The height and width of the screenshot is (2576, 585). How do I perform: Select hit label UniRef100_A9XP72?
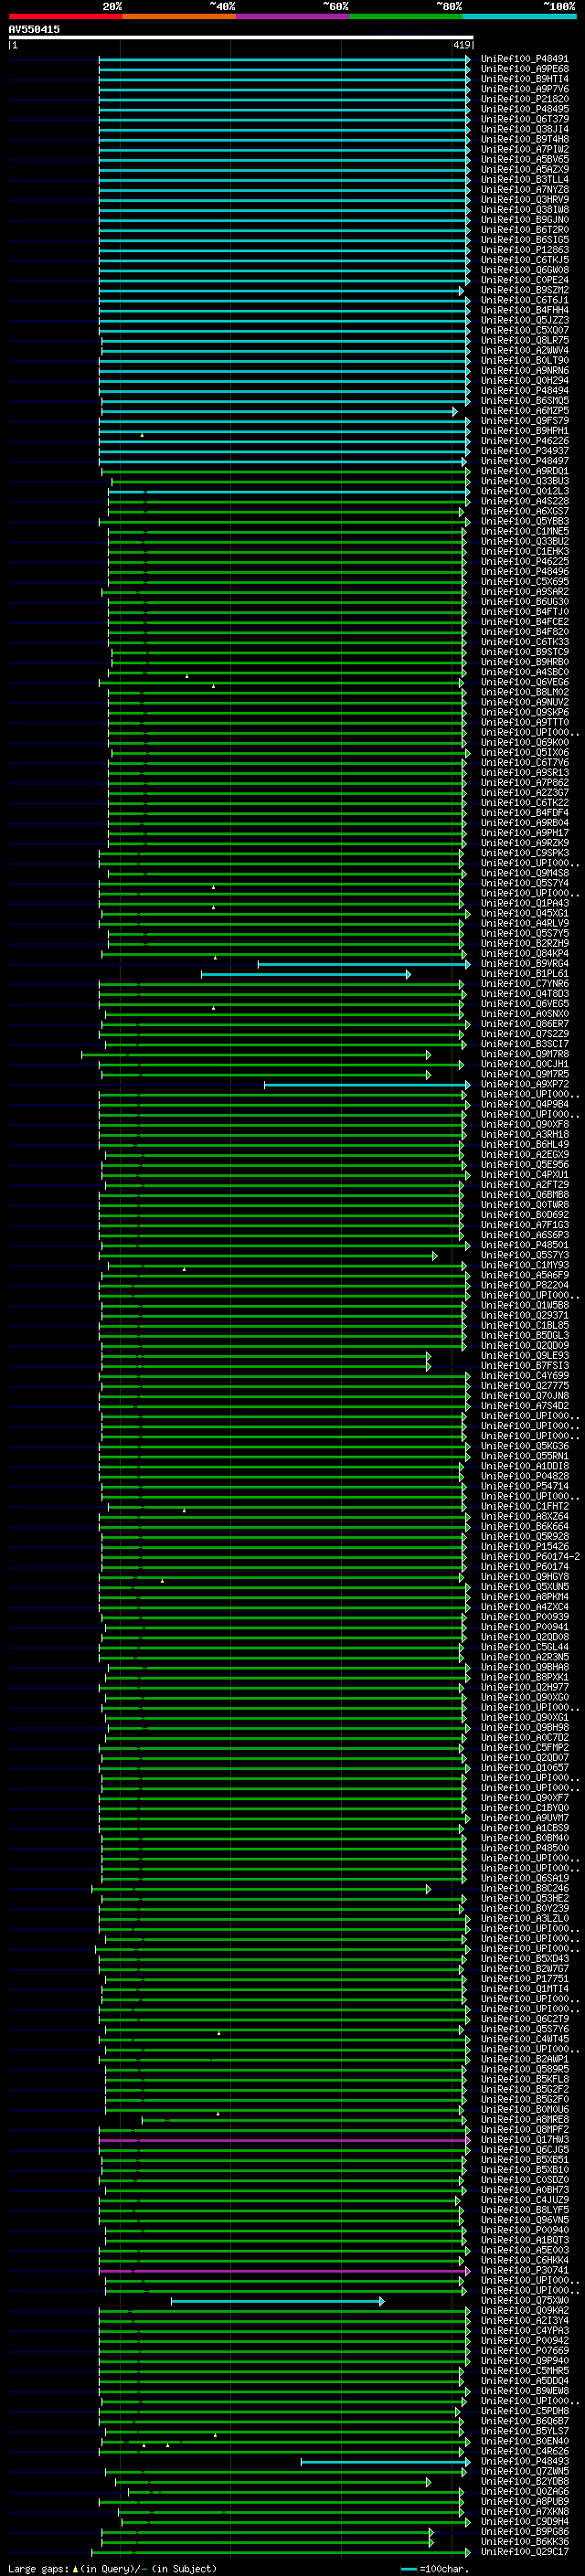tap(524, 1084)
